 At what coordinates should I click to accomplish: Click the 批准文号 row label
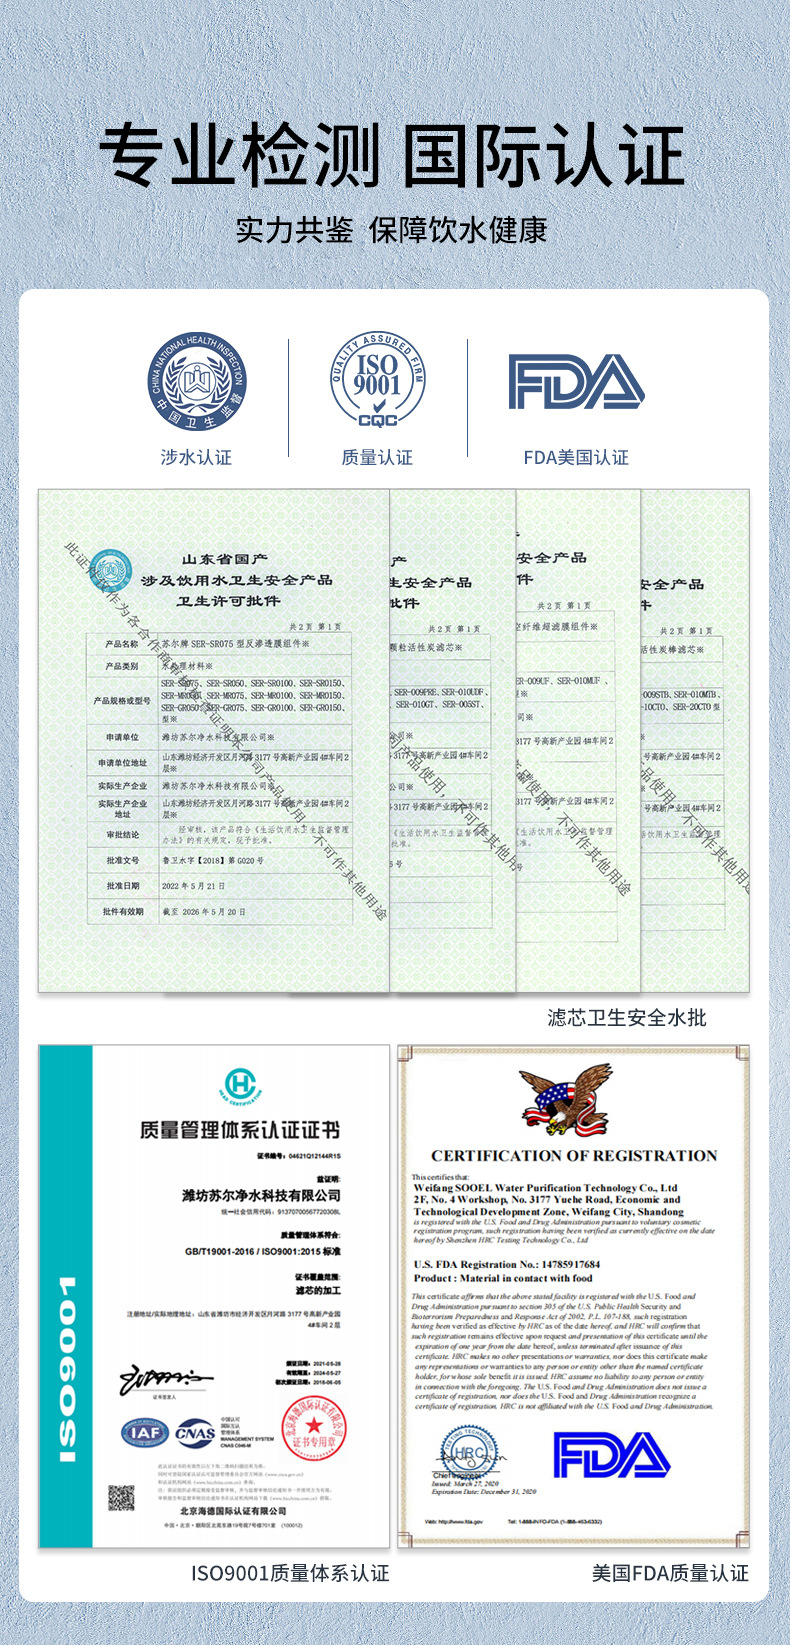tap(122, 860)
